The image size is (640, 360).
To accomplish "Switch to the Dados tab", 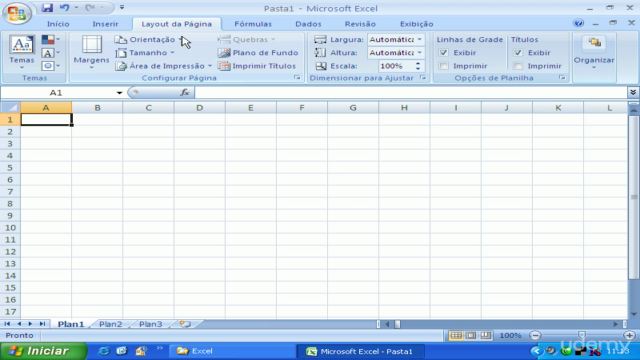I will tap(308, 24).
